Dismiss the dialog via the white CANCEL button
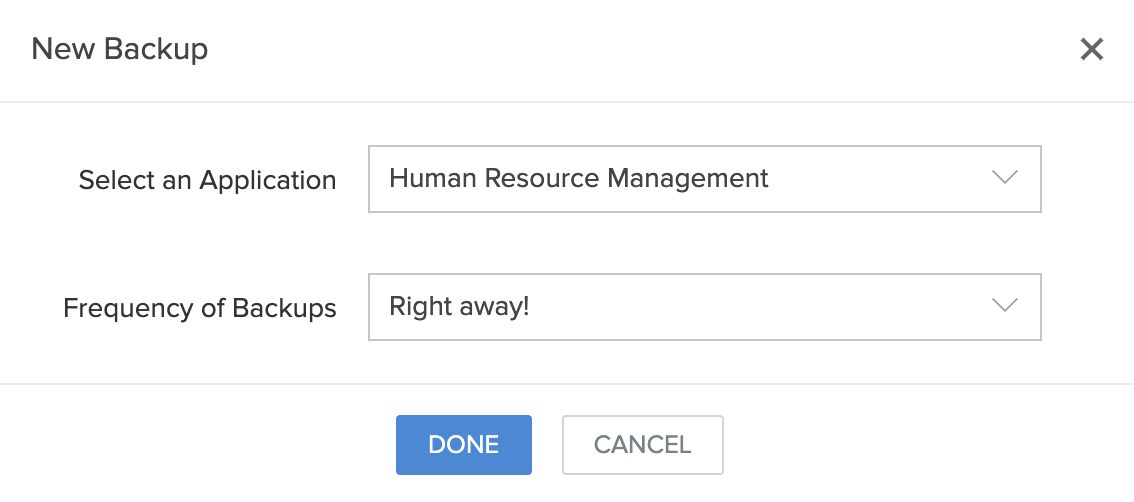 [642, 445]
